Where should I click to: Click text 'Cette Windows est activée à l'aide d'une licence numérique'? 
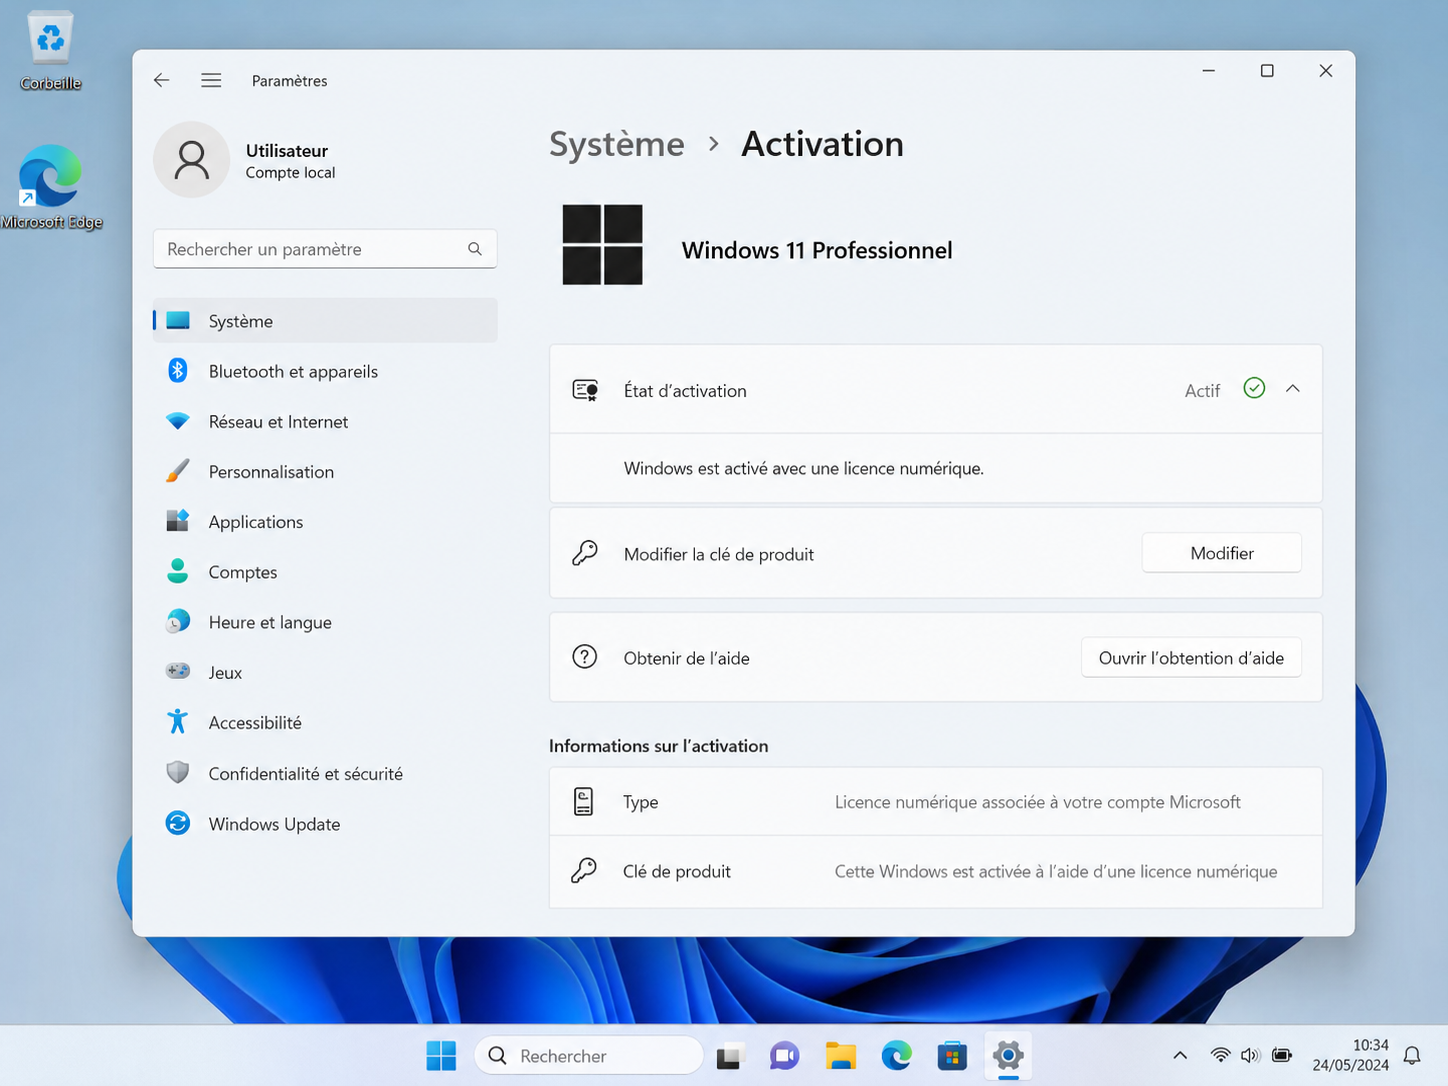[x=1056, y=872]
